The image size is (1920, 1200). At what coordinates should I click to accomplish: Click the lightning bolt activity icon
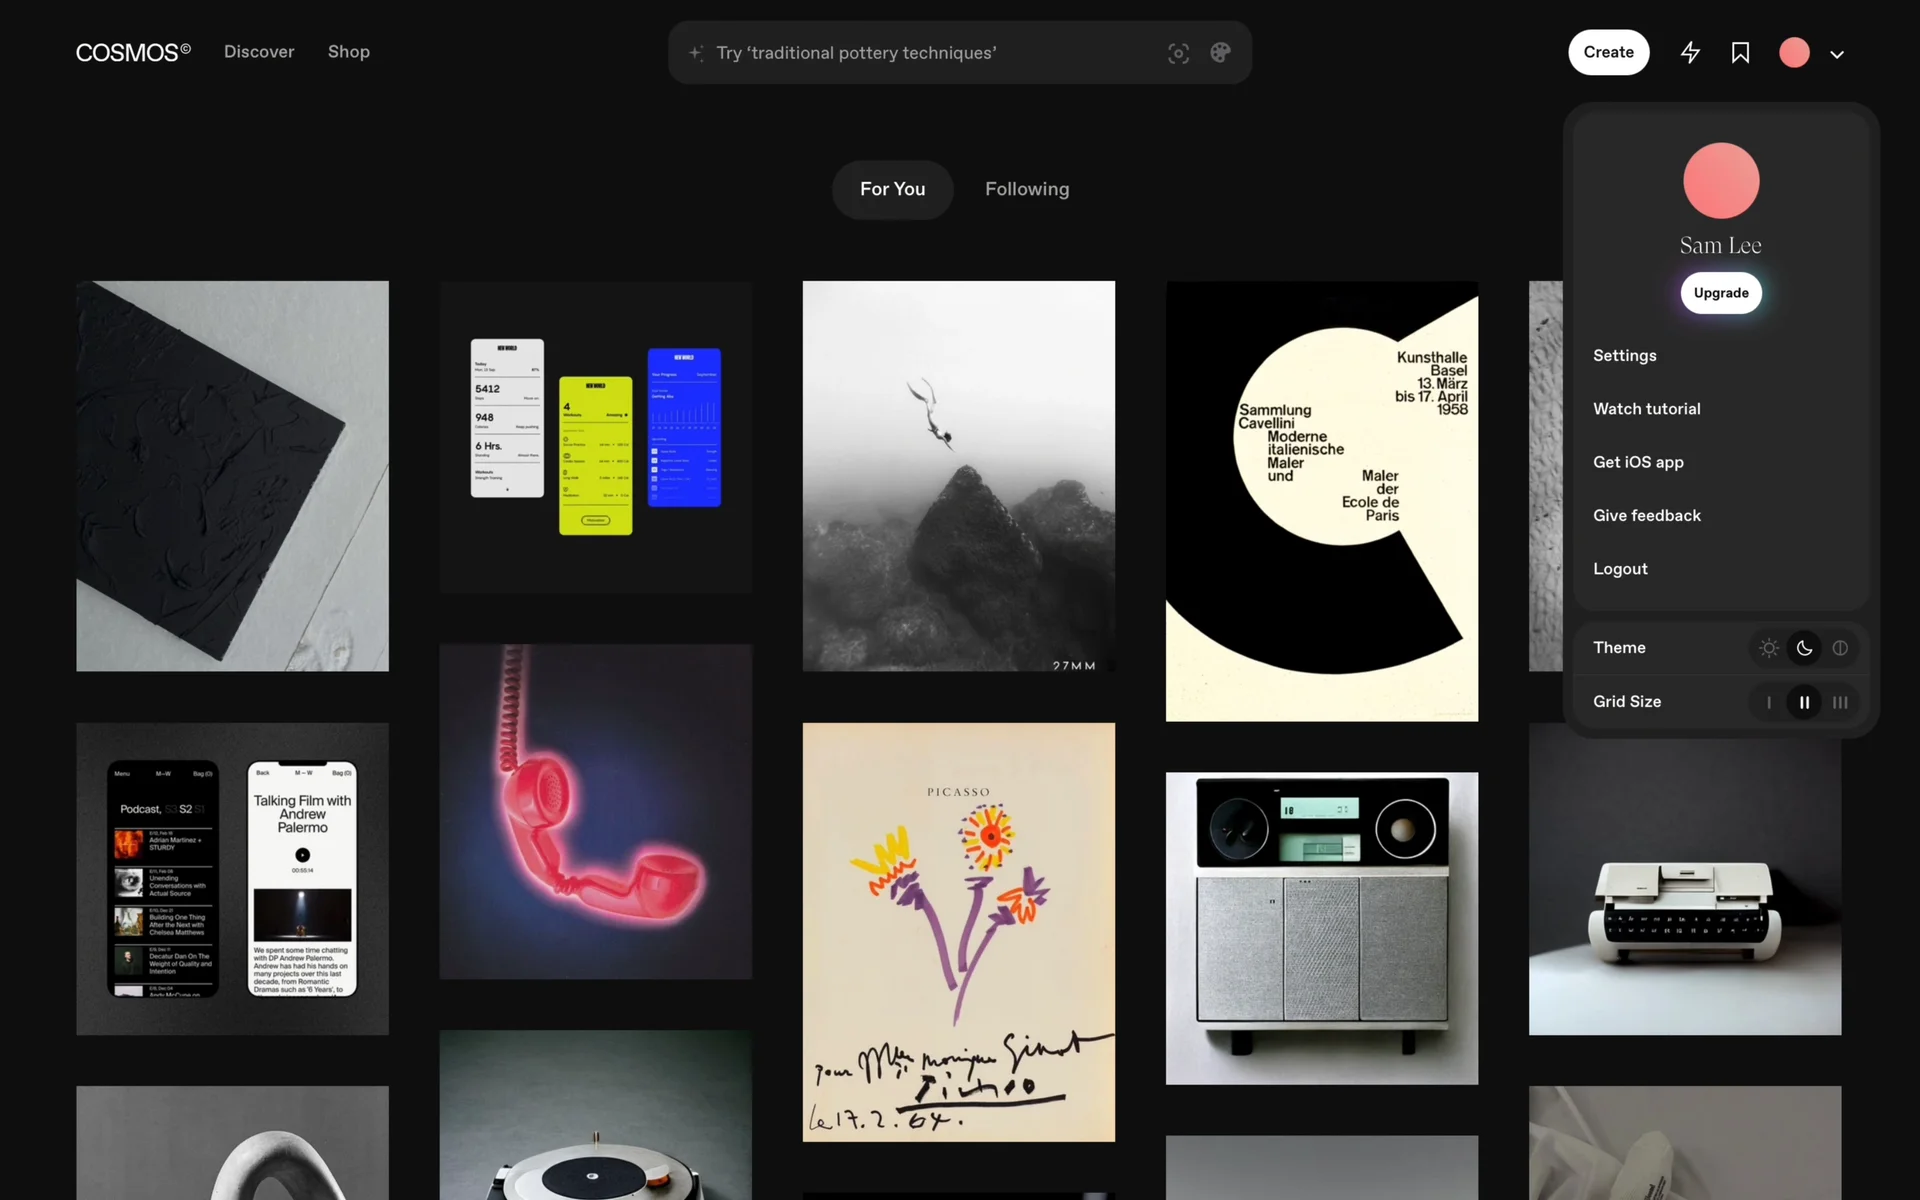pyautogui.click(x=1690, y=53)
